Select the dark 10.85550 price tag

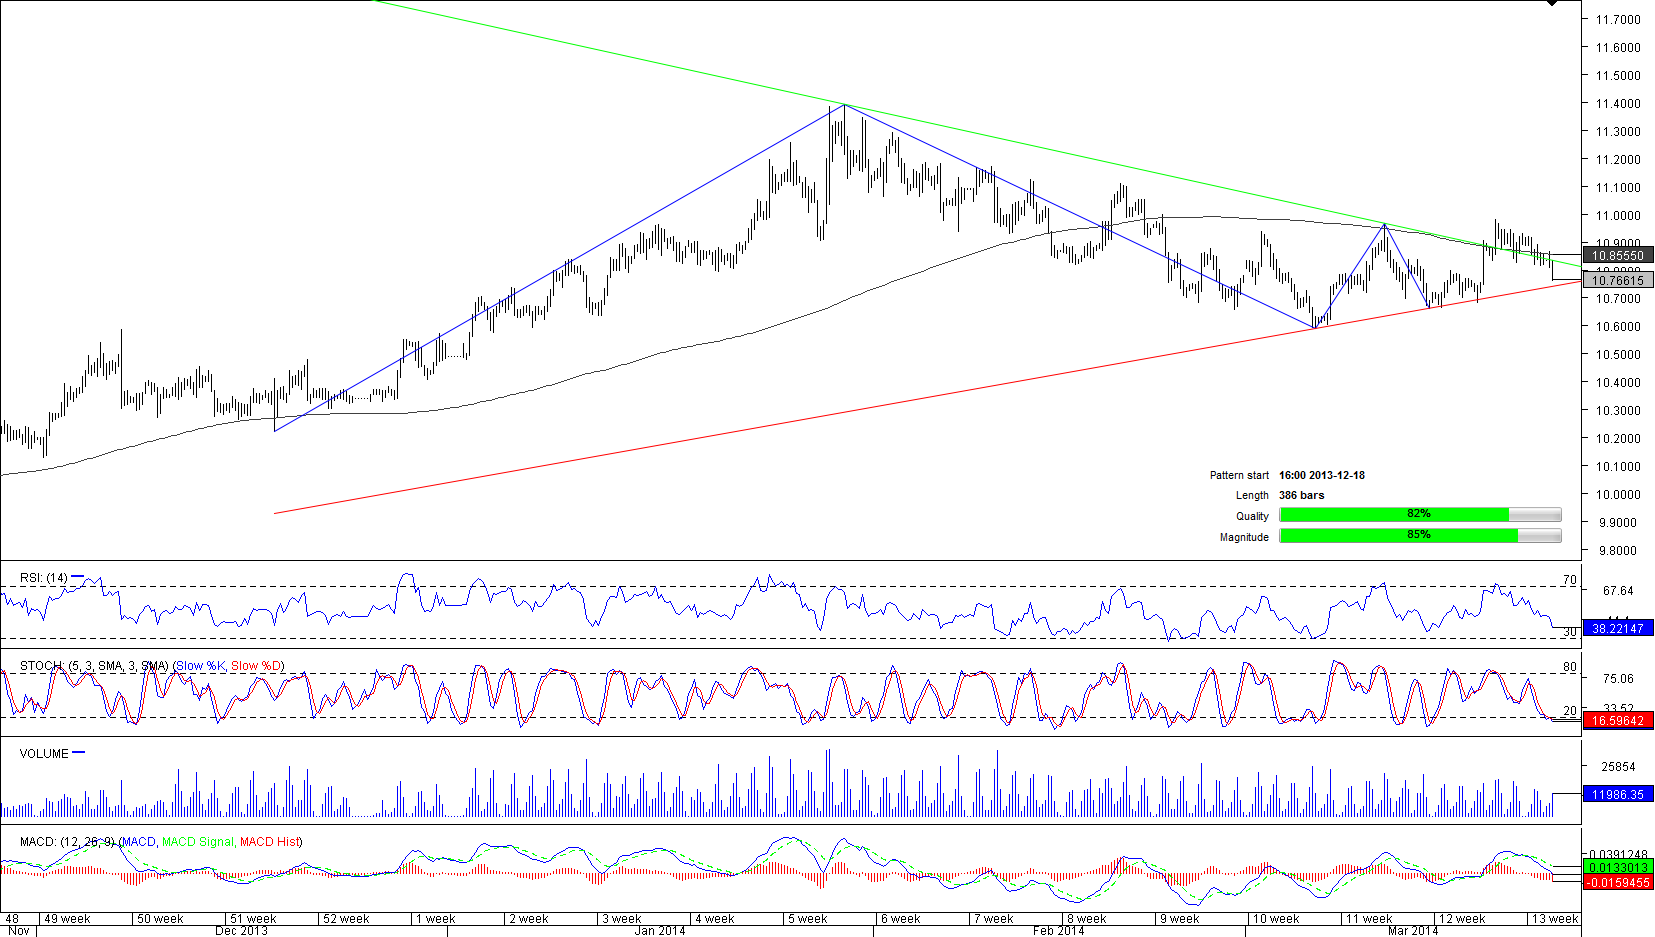(x=1617, y=256)
